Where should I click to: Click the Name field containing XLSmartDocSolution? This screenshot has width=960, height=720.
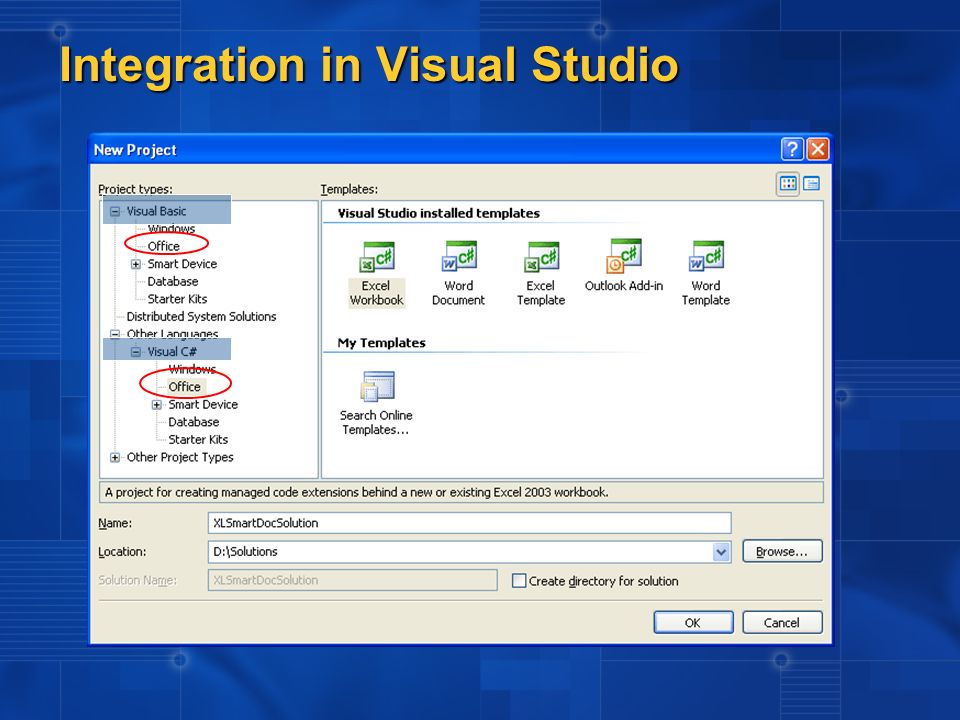[470, 523]
